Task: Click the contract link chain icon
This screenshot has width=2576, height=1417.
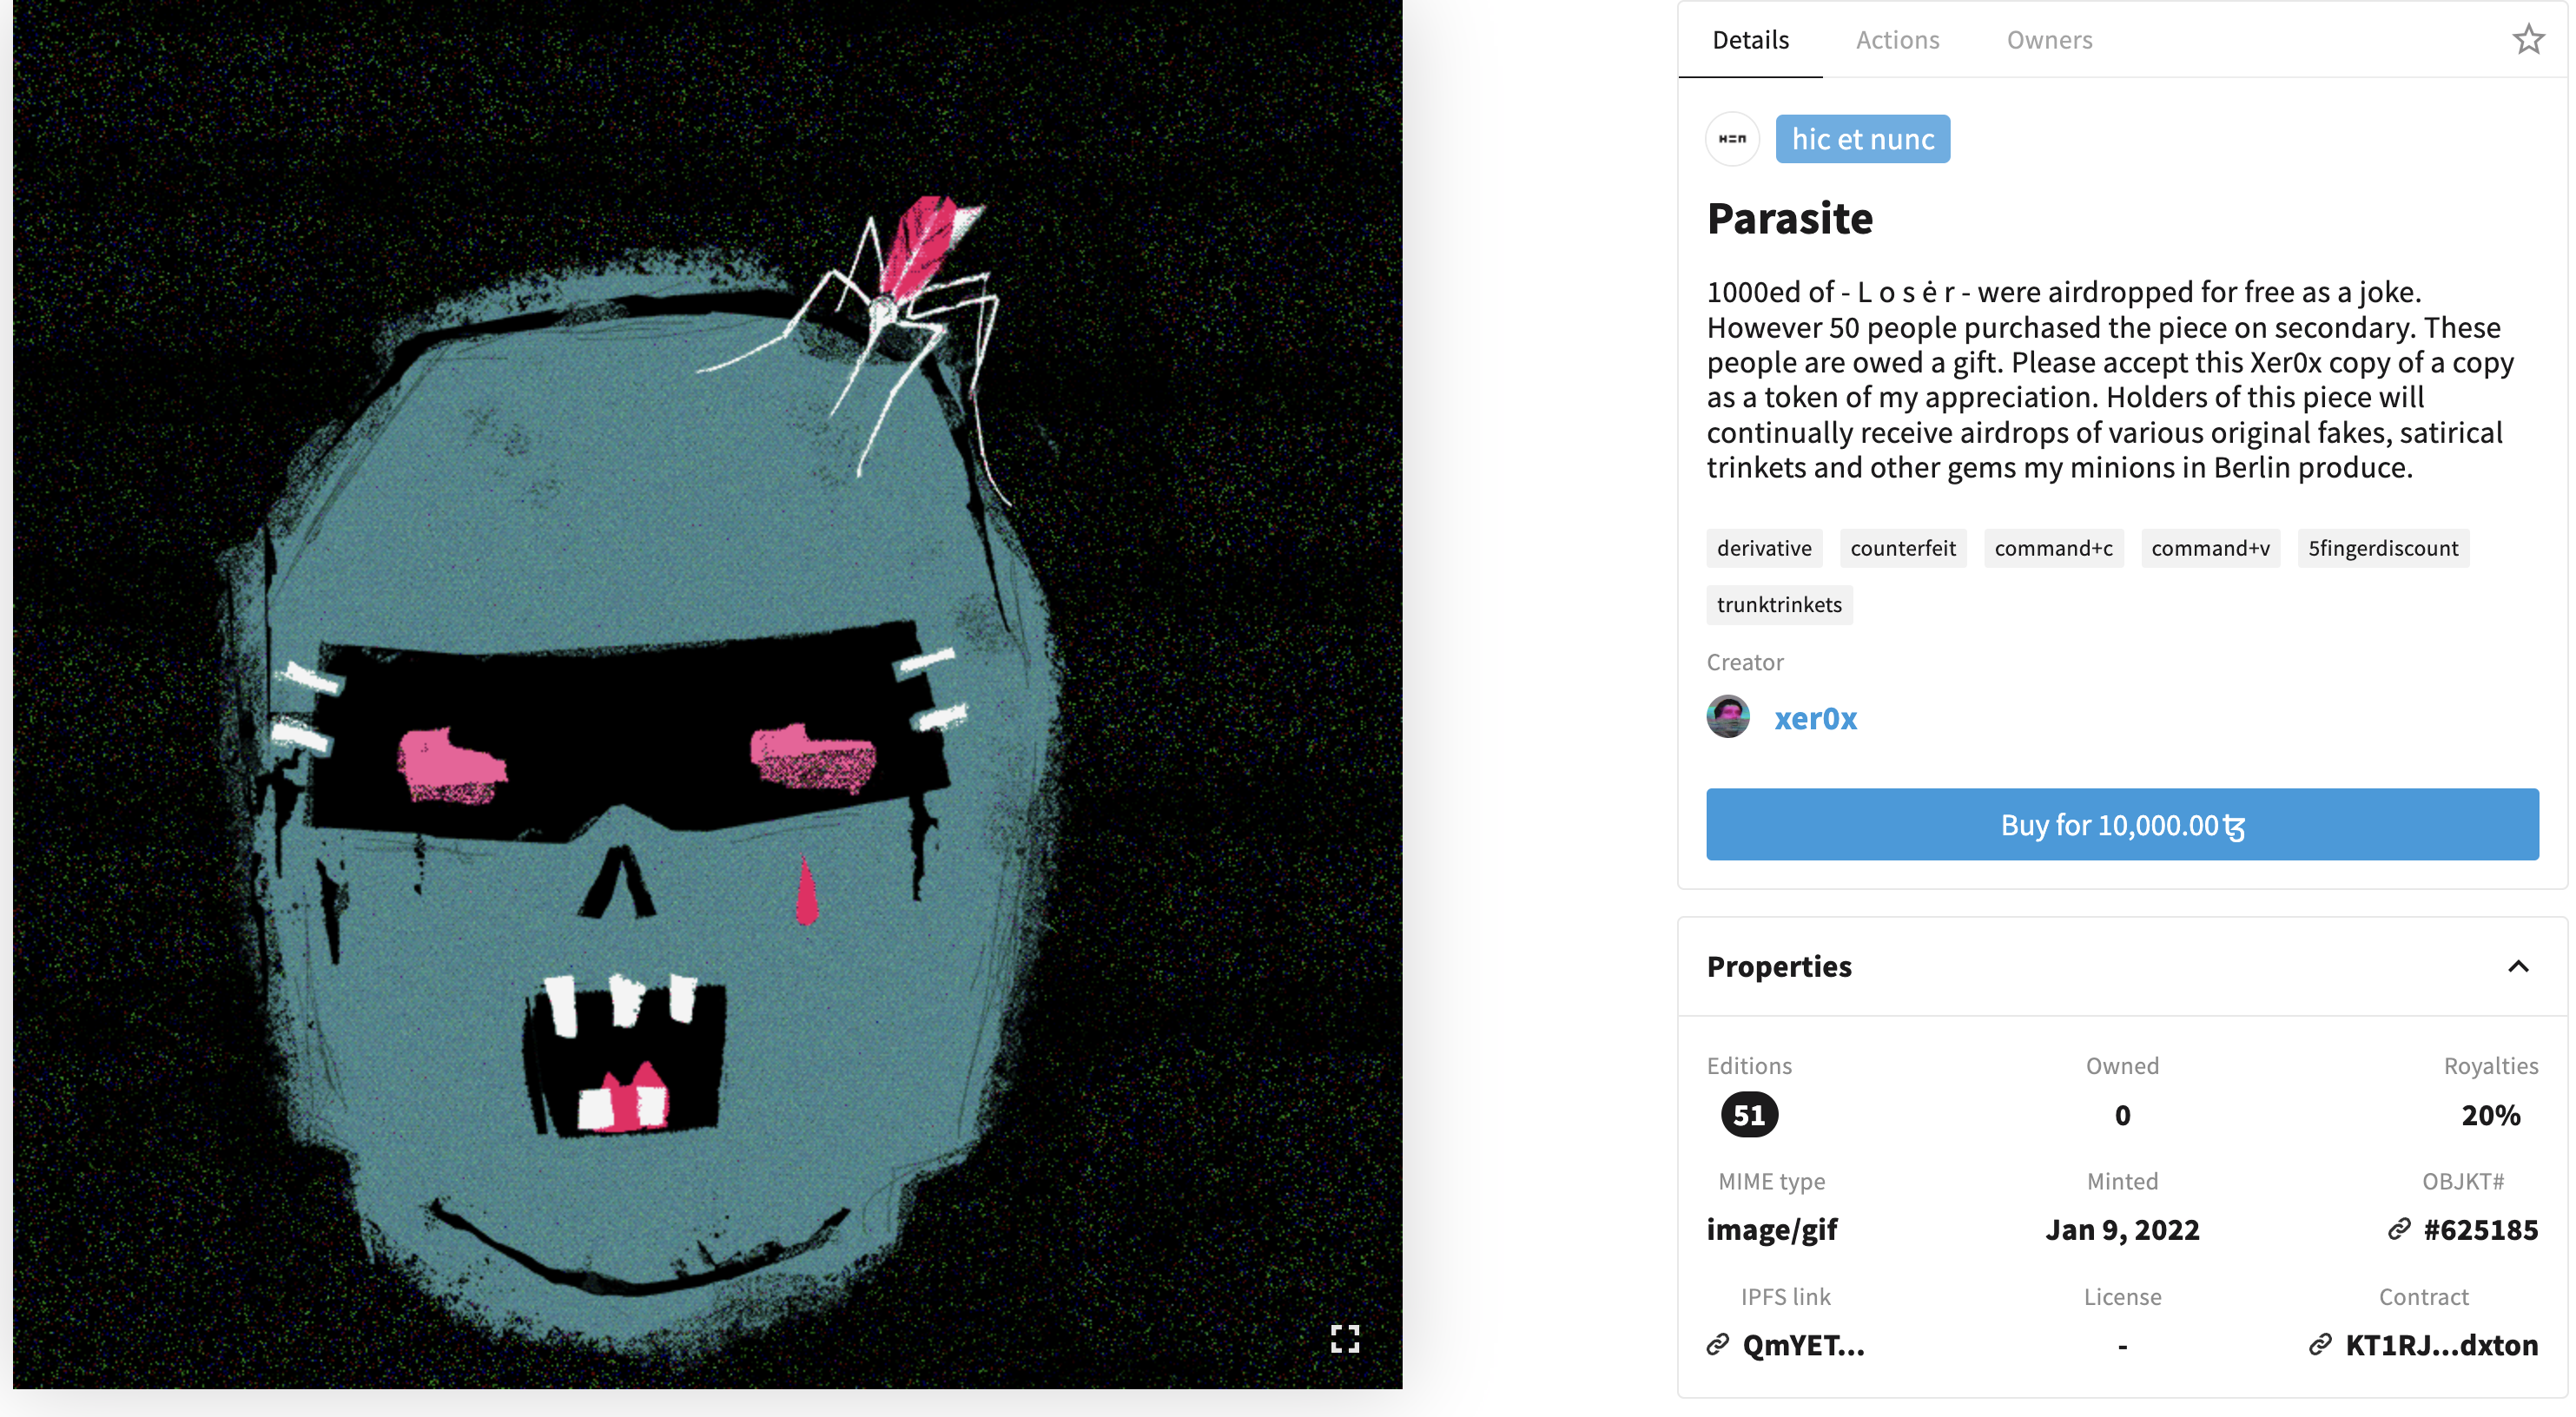Action: 2321,1345
